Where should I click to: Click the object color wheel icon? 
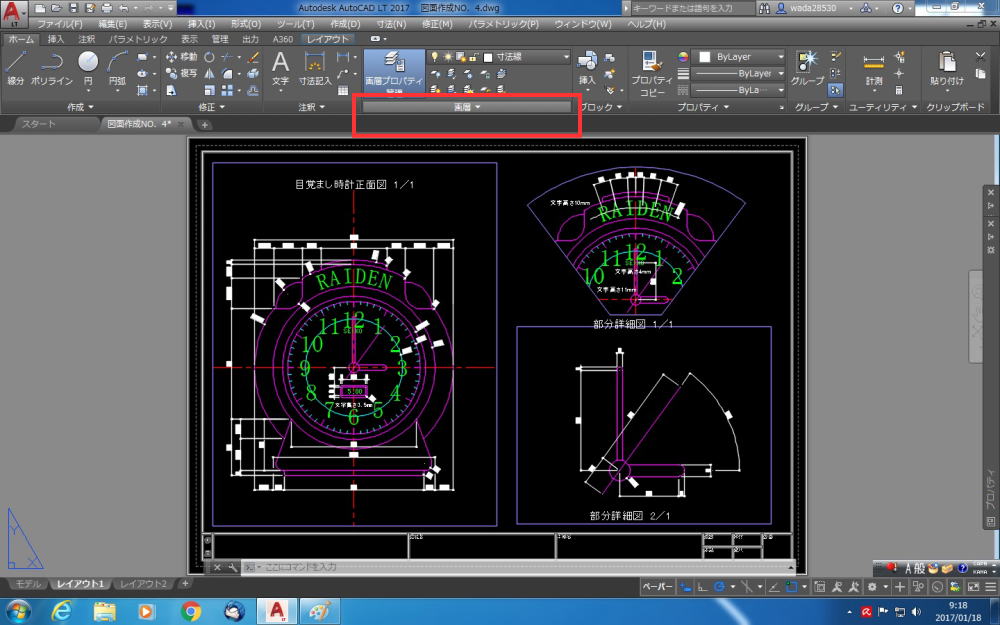tap(683, 57)
